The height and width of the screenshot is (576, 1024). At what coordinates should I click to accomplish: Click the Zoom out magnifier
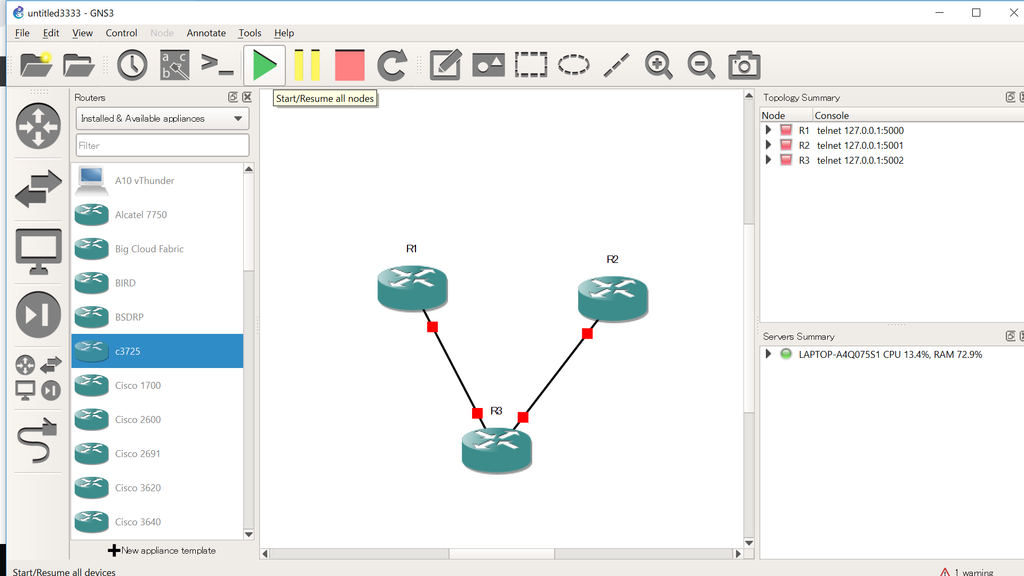pyautogui.click(x=701, y=65)
